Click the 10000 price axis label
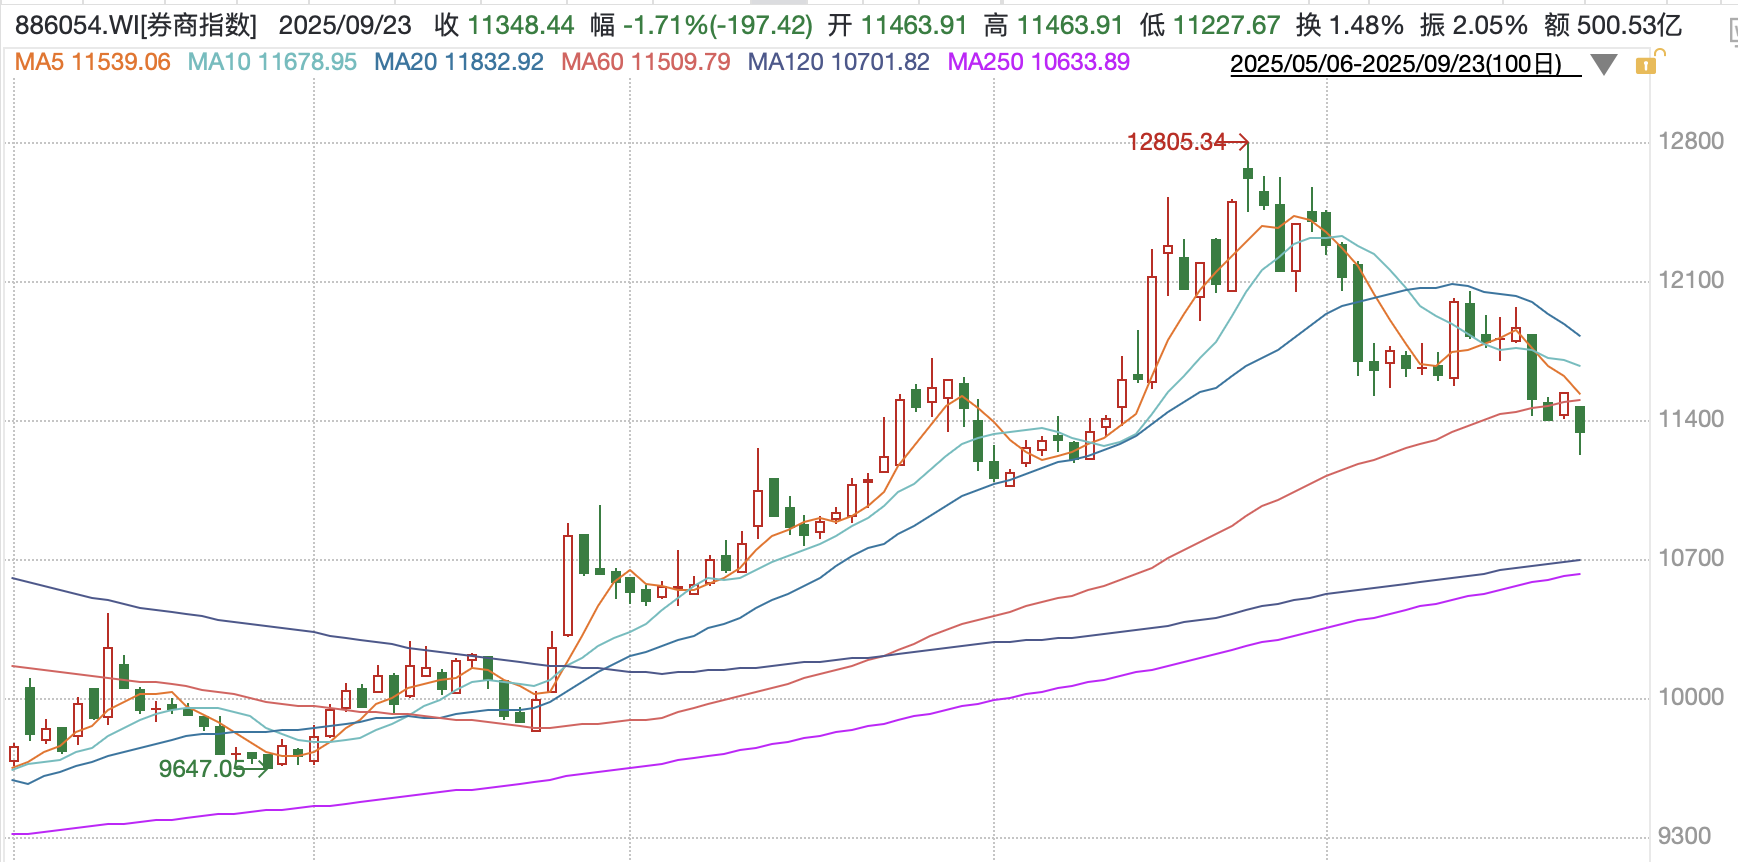This screenshot has height=862, width=1738. coord(1691,697)
